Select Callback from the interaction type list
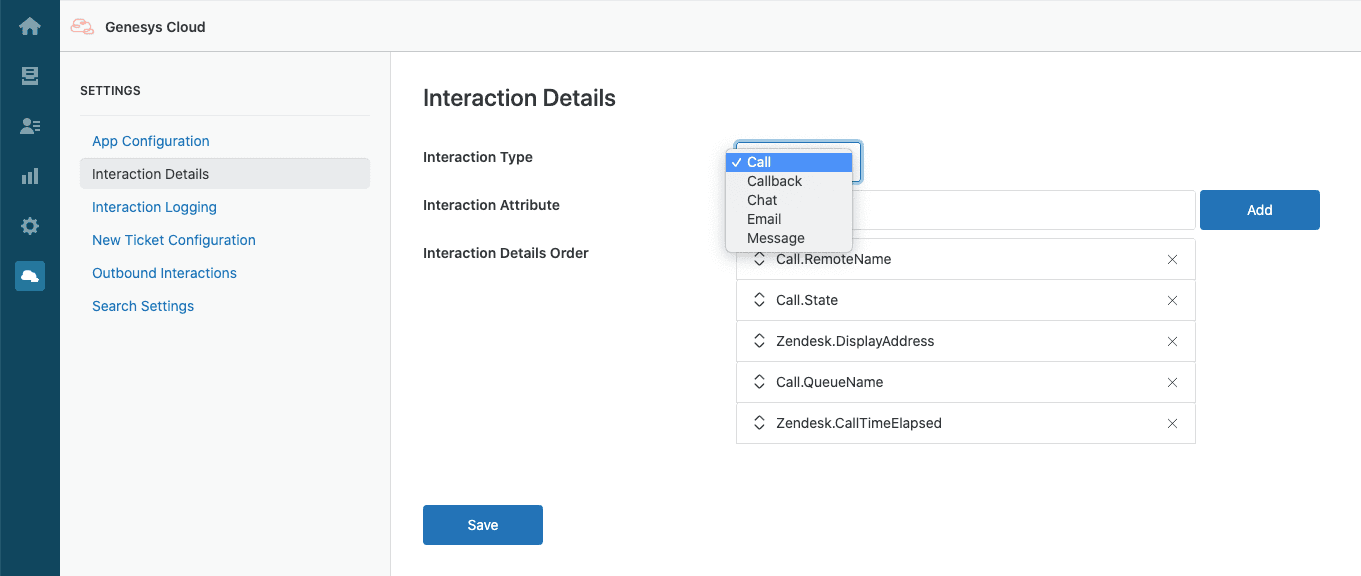 773,181
